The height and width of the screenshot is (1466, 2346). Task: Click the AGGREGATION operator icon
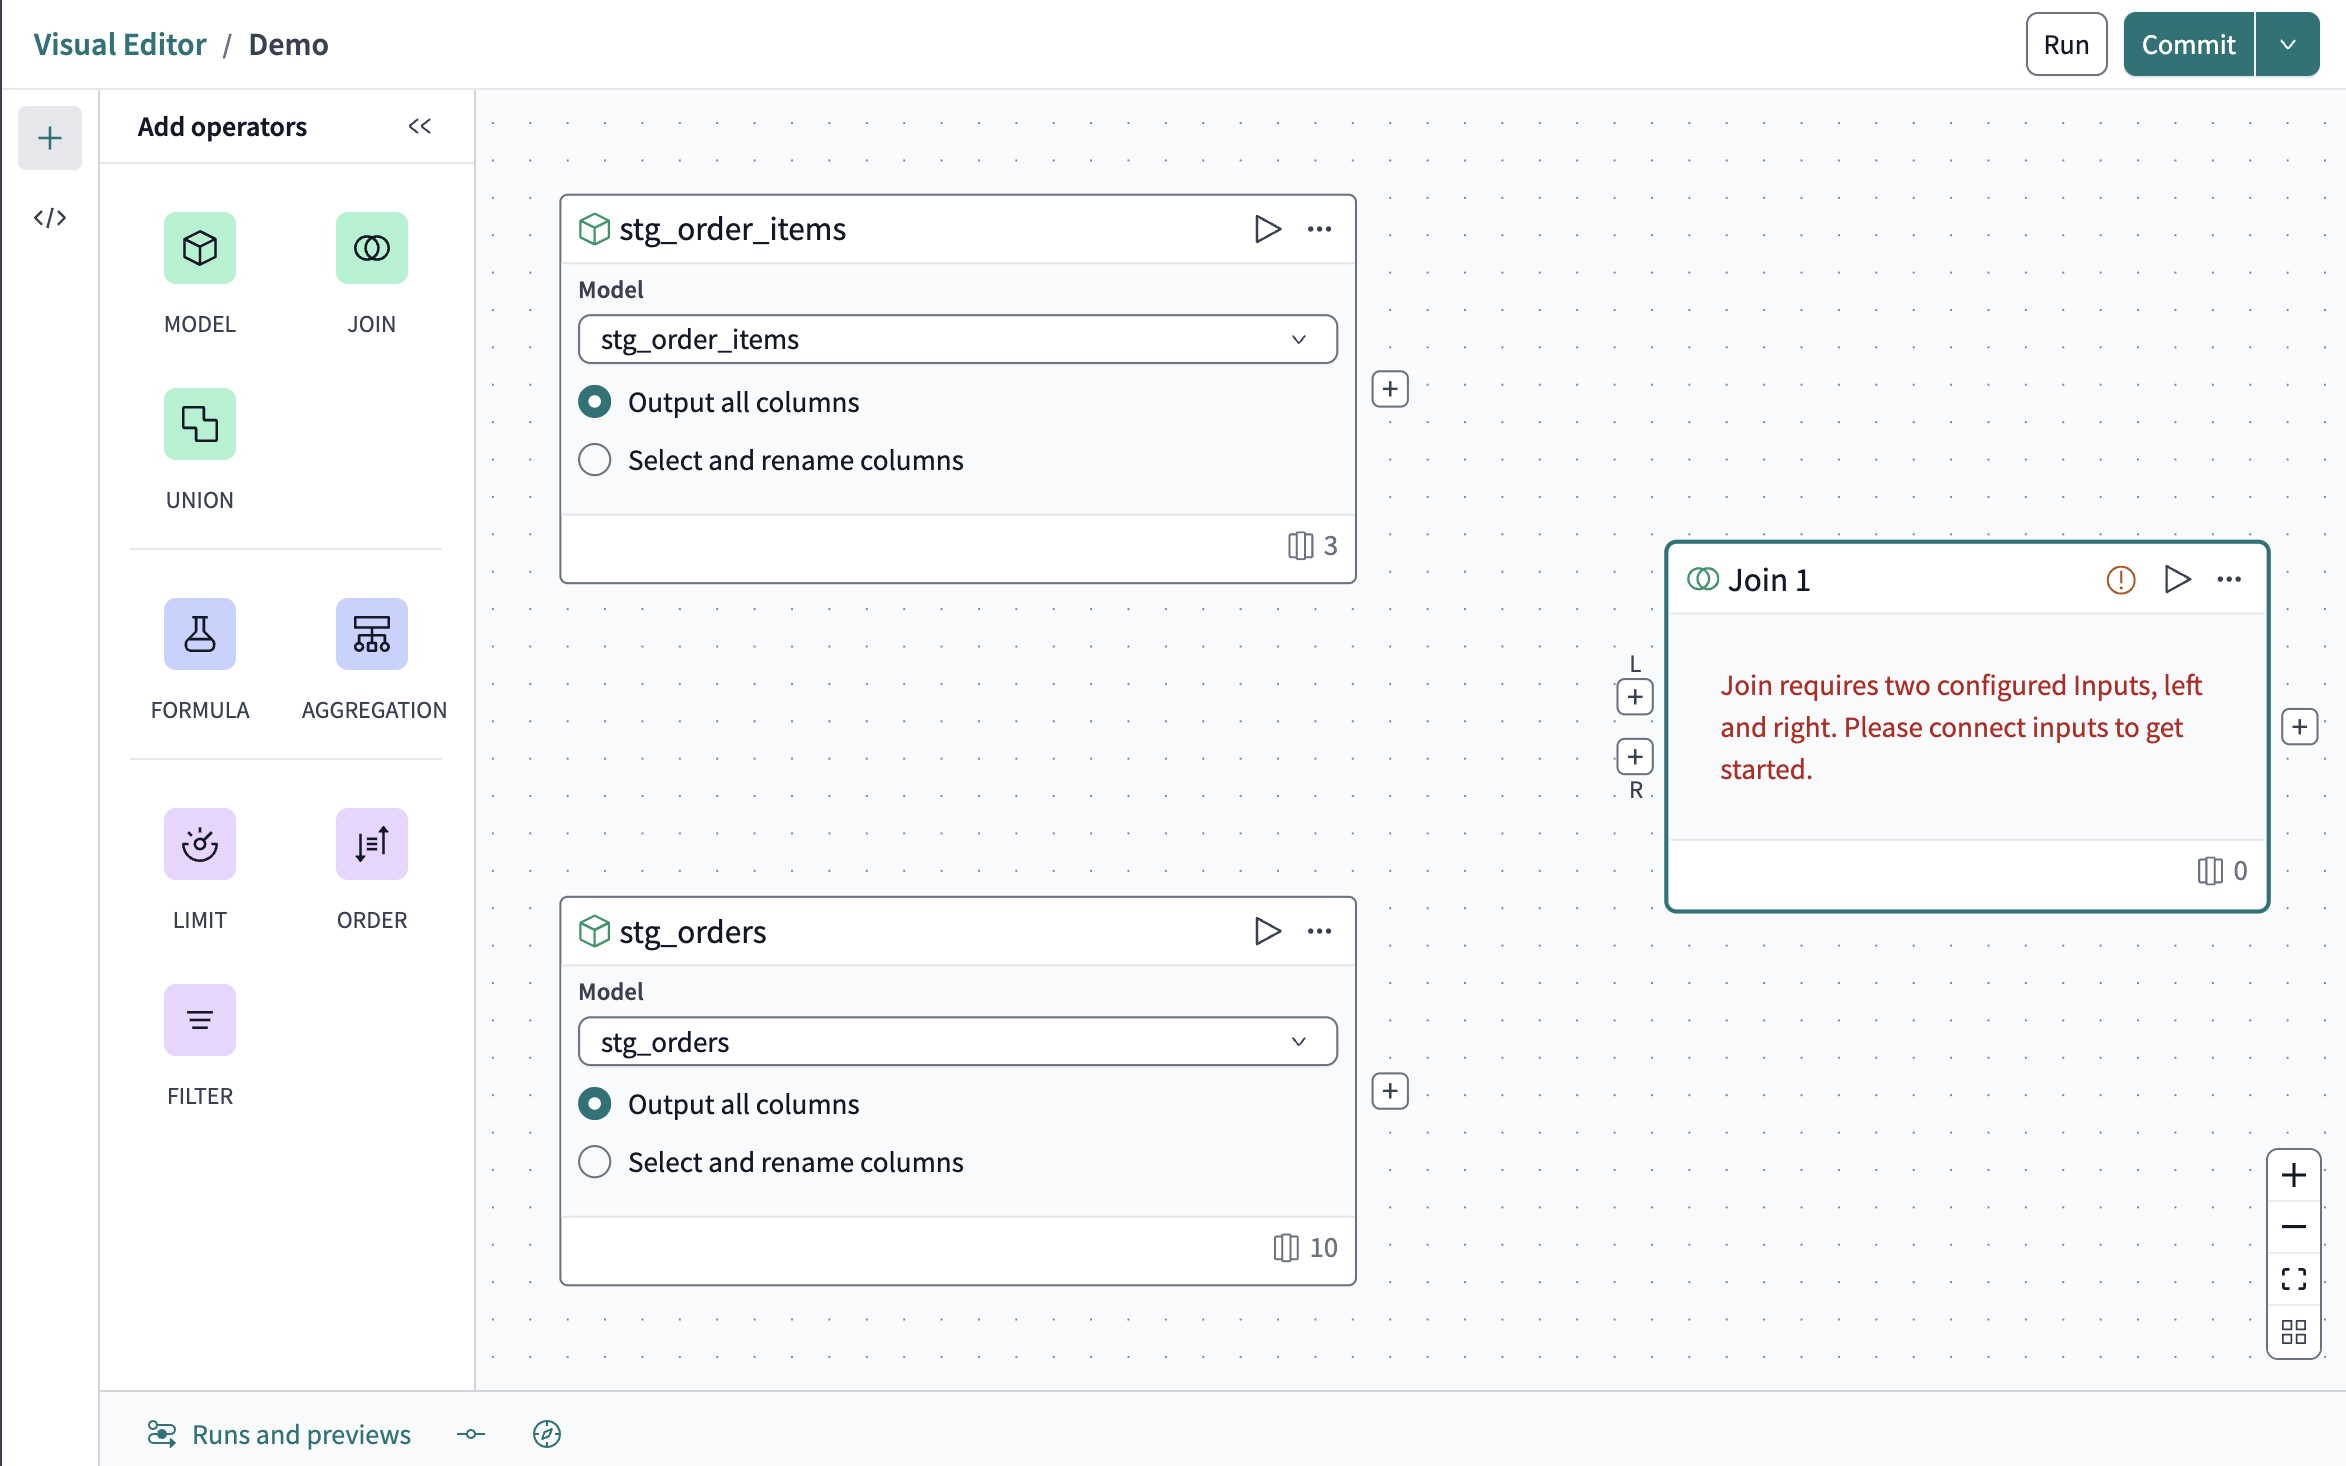click(x=370, y=633)
